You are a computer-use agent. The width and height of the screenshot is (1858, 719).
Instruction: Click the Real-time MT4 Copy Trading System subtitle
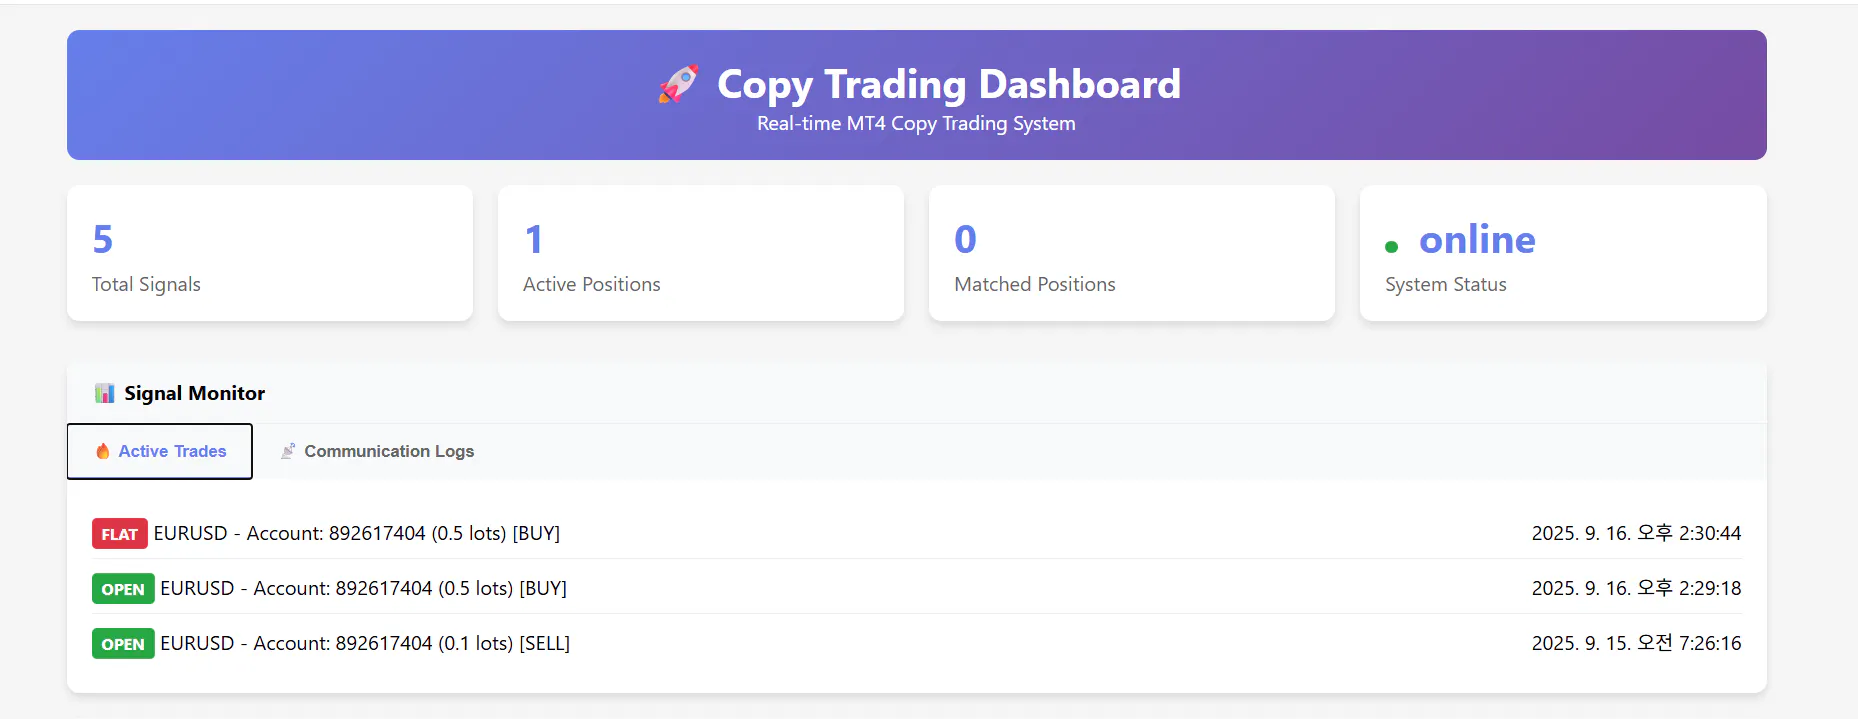(916, 124)
